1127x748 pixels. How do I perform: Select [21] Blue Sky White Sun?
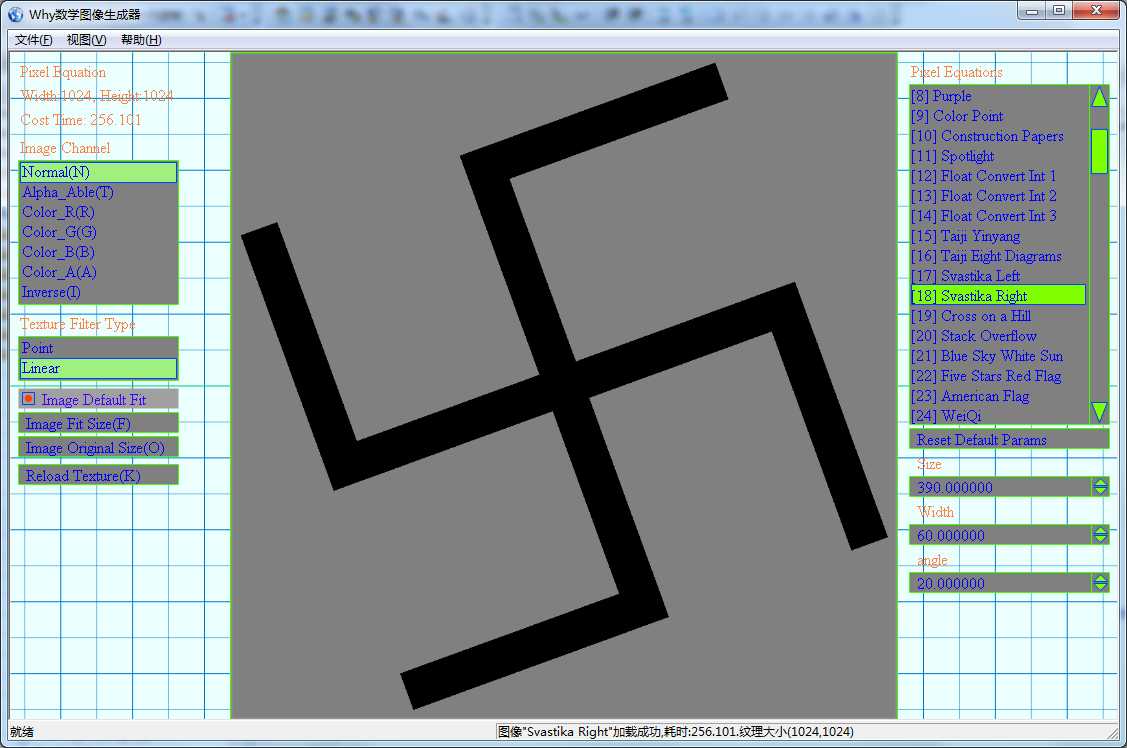point(998,356)
